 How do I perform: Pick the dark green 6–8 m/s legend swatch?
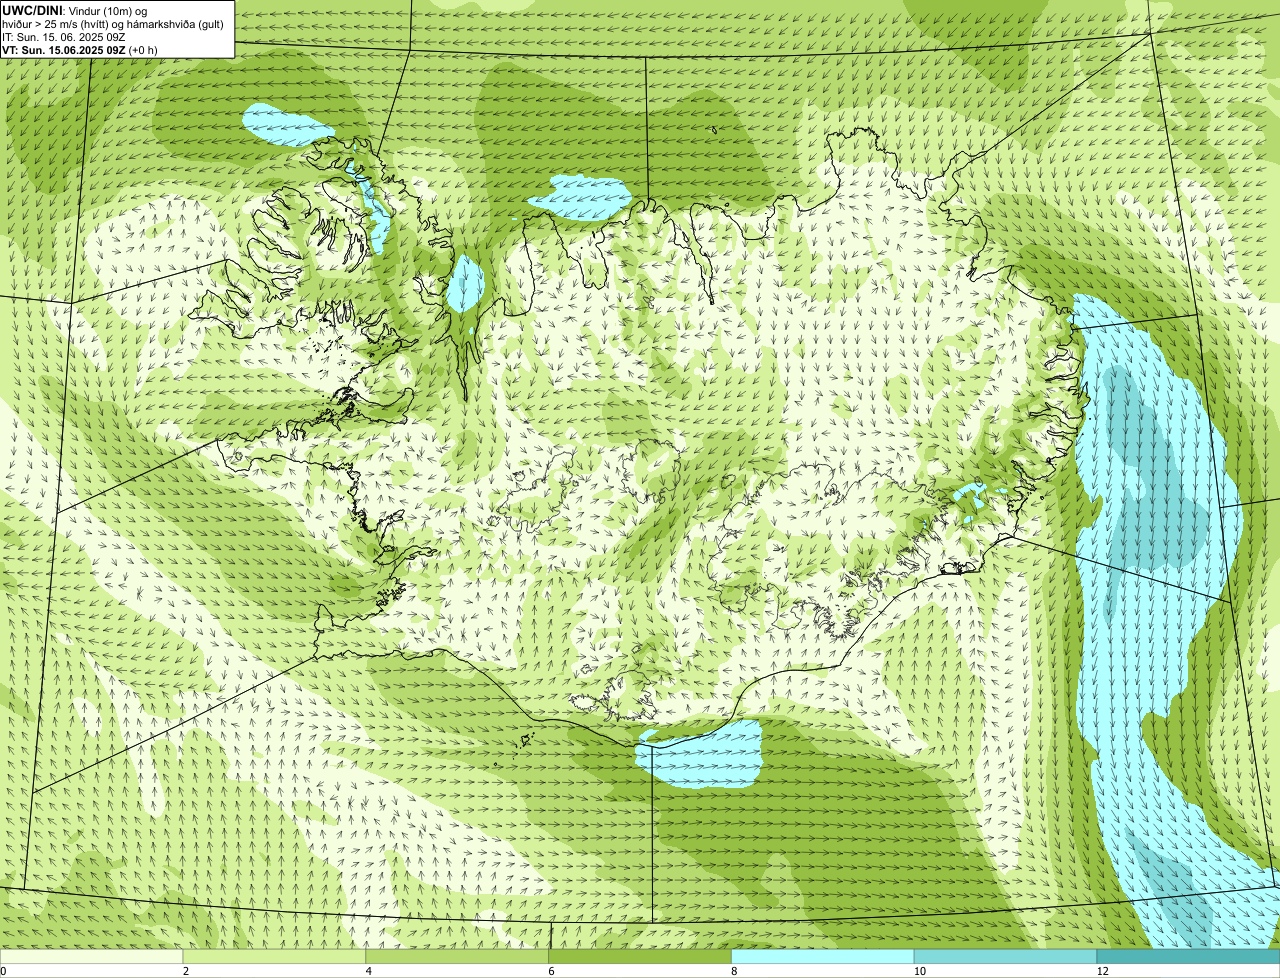[640, 957]
